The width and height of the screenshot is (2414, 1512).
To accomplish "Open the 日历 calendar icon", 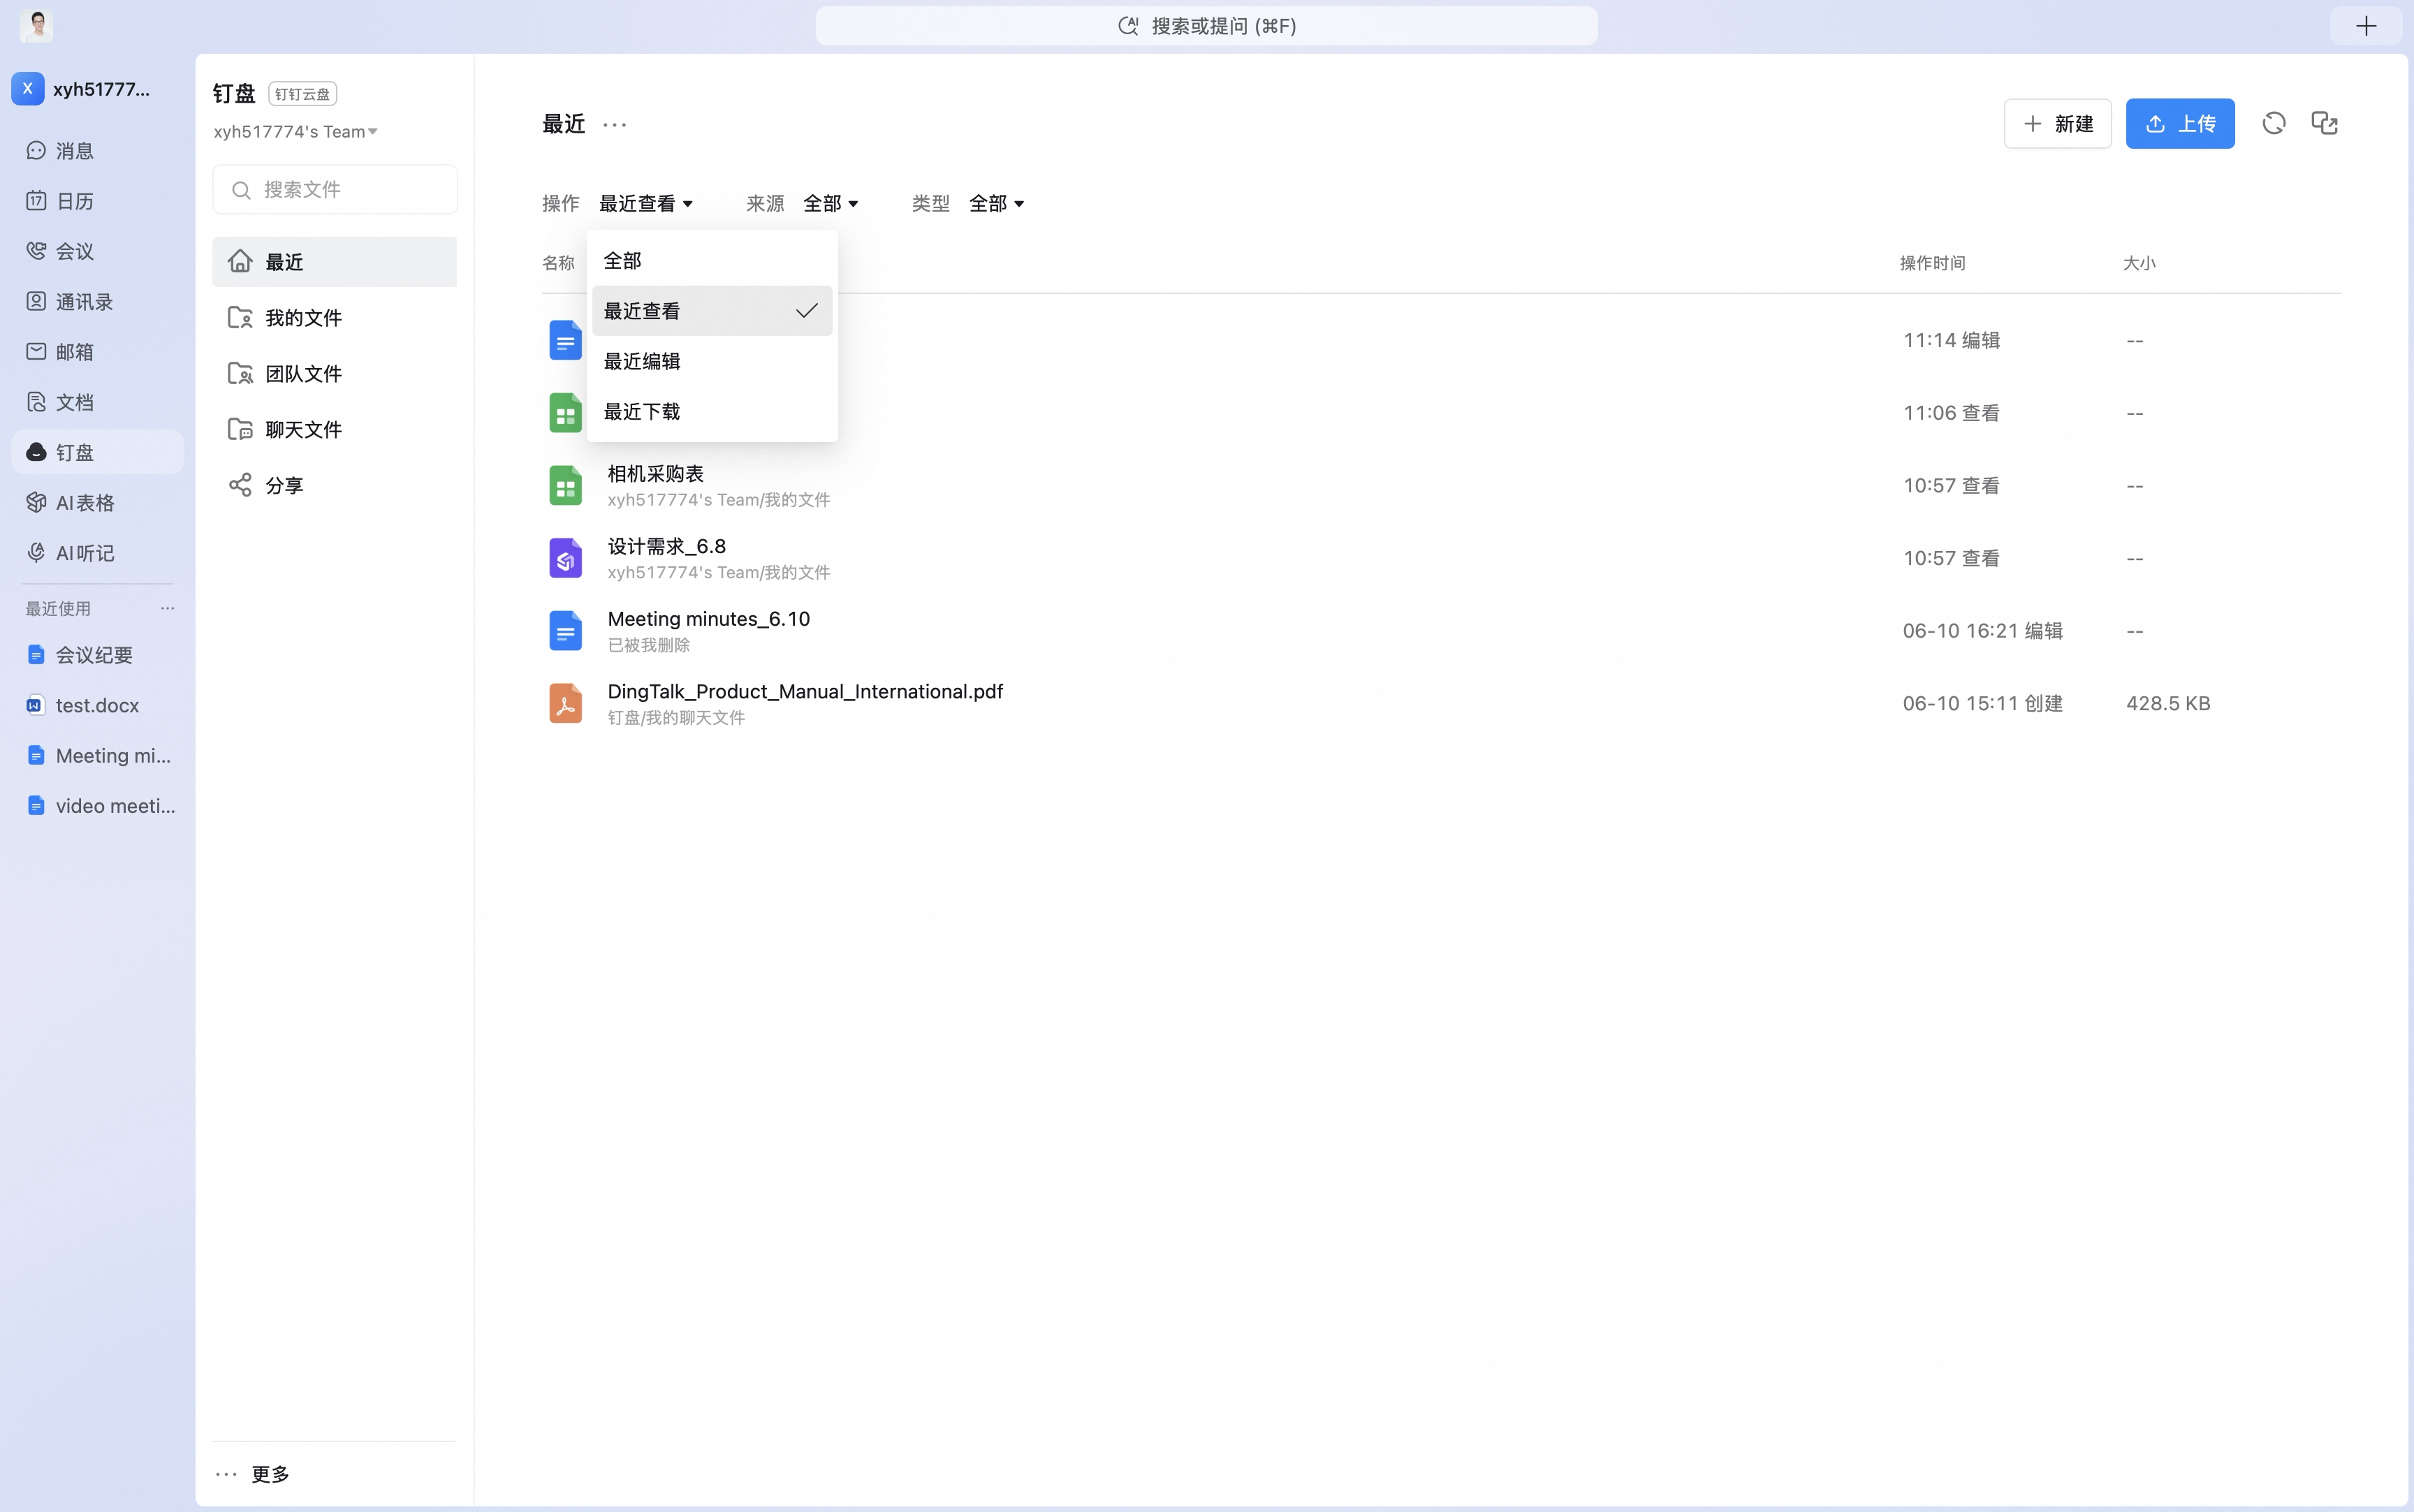I will (x=37, y=200).
